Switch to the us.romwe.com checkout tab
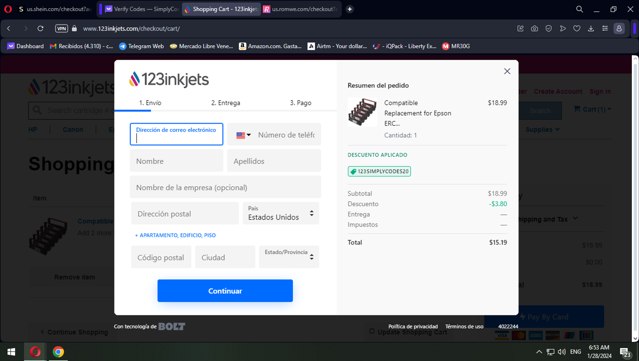The height and width of the screenshot is (361, 639). pyautogui.click(x=300, y=9)
